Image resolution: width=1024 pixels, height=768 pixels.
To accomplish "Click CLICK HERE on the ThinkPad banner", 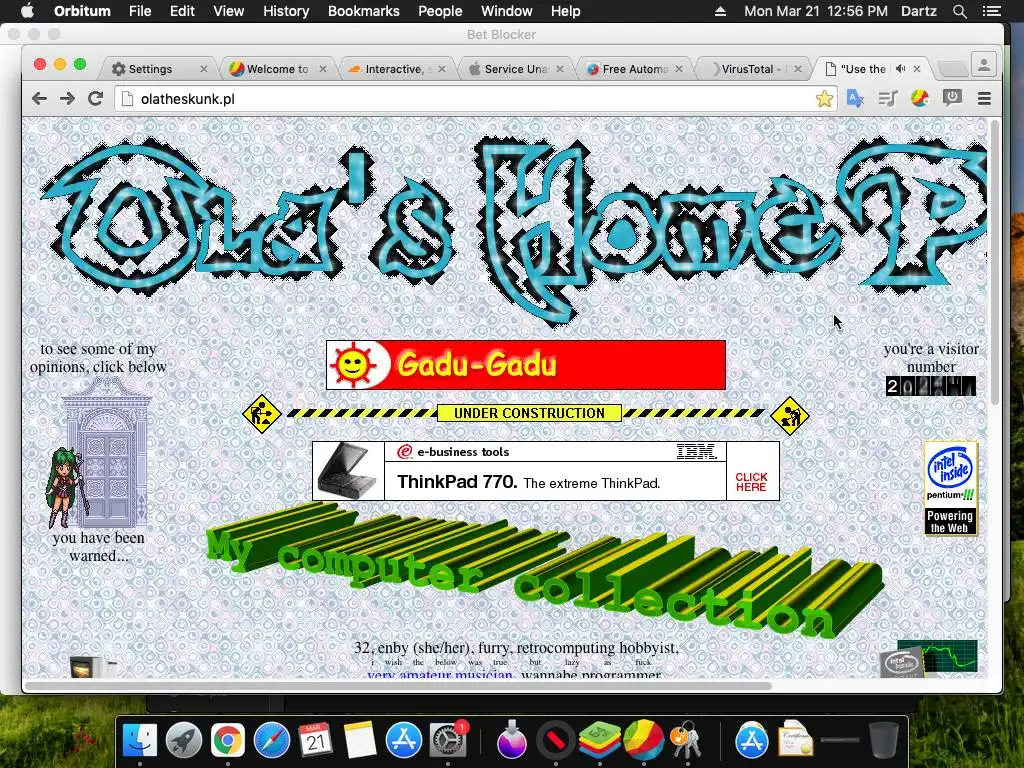I will [x=752, y=482].
